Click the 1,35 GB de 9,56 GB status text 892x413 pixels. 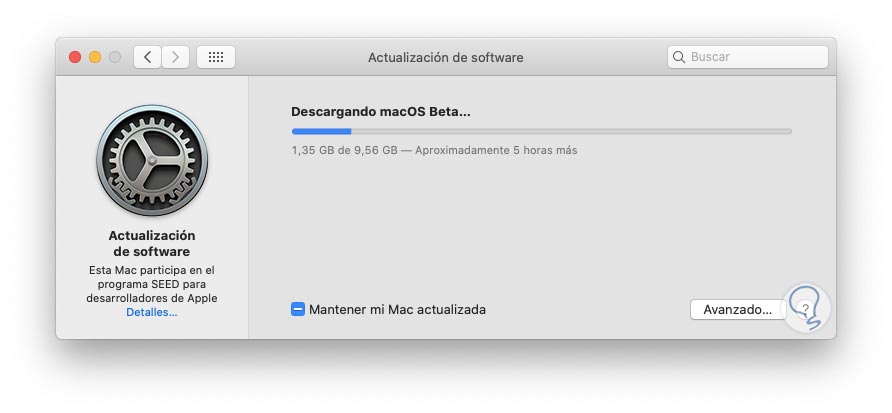[434, 151]
